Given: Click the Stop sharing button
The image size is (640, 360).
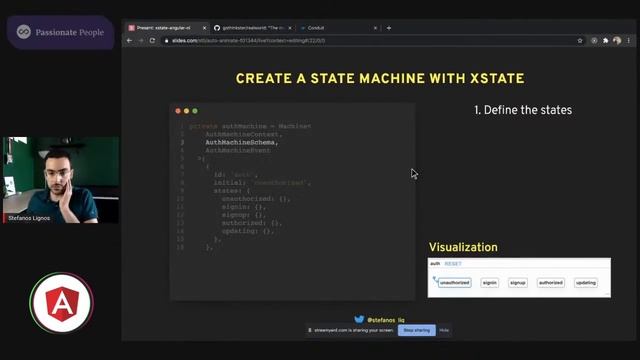Looking at the screenshot, I should (416, 330).
